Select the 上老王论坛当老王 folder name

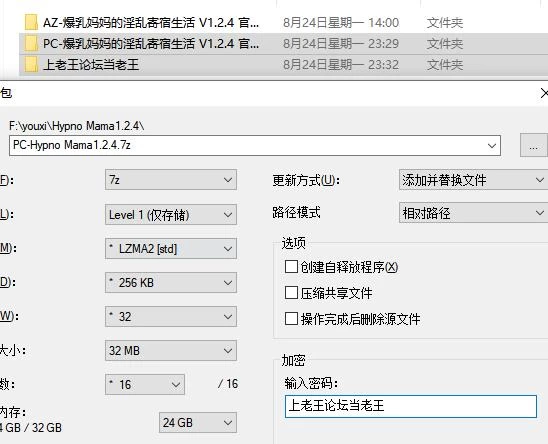tap(91, 65)
